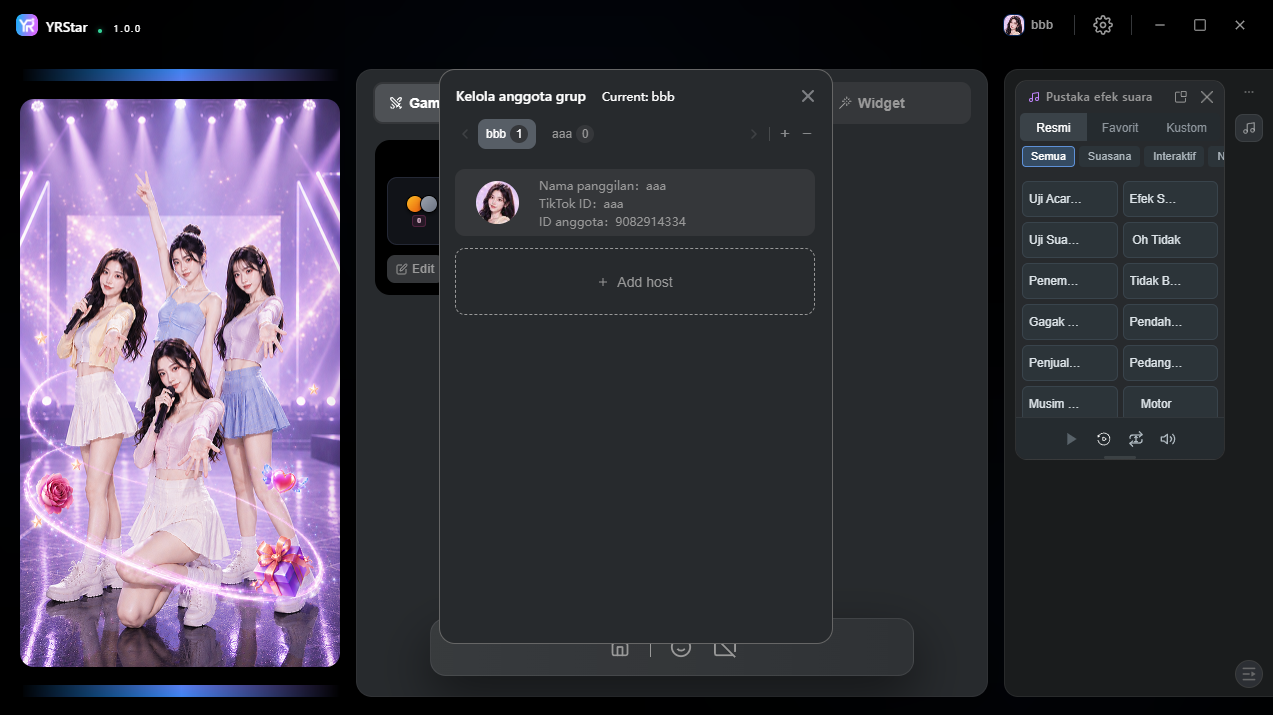Filter sounds by Suasana
1273x715 pixels.
tap(1109, 156)
